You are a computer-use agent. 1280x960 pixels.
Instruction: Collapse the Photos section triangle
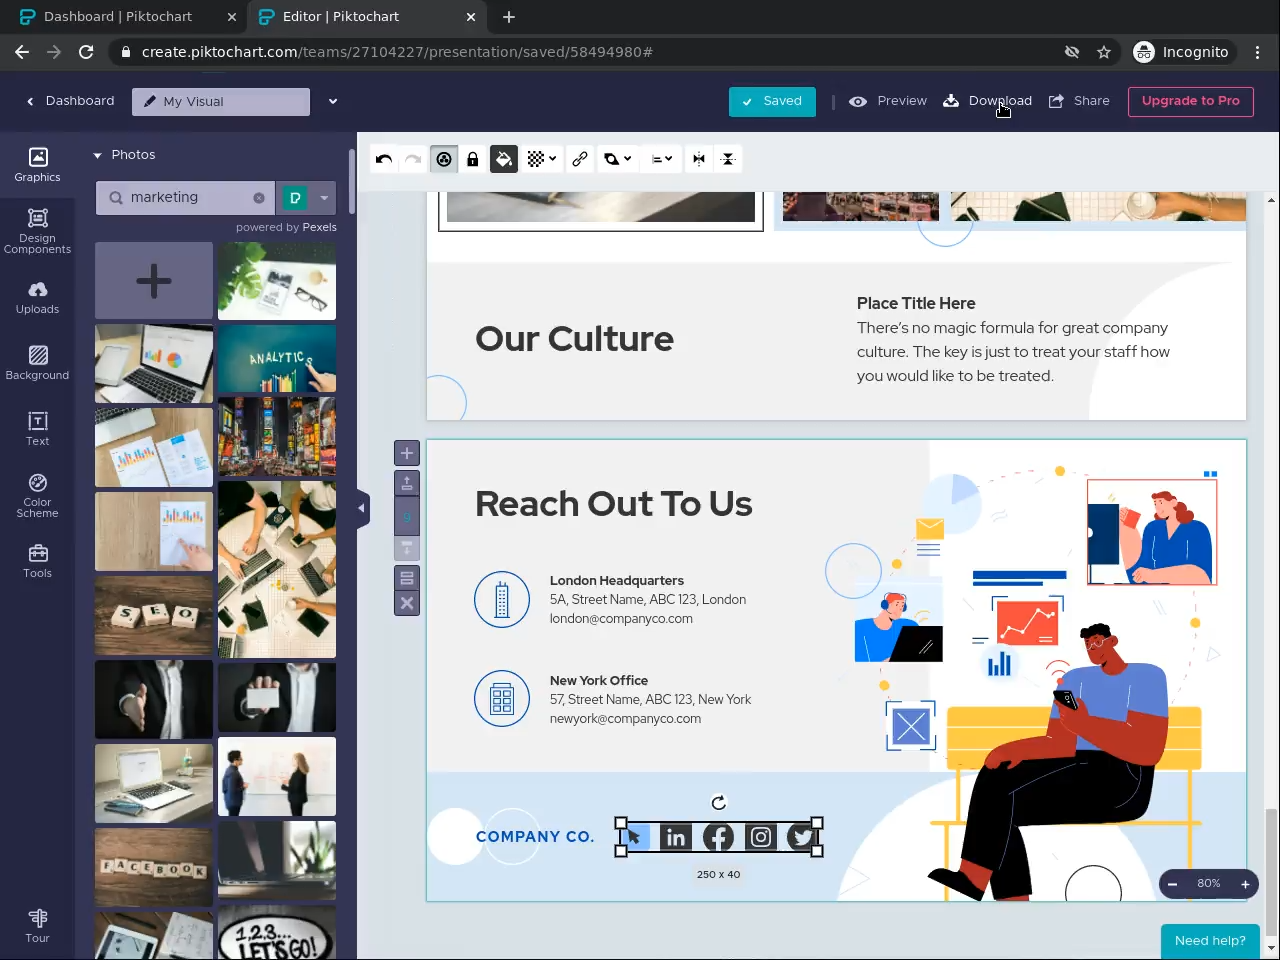pos(98,155)
